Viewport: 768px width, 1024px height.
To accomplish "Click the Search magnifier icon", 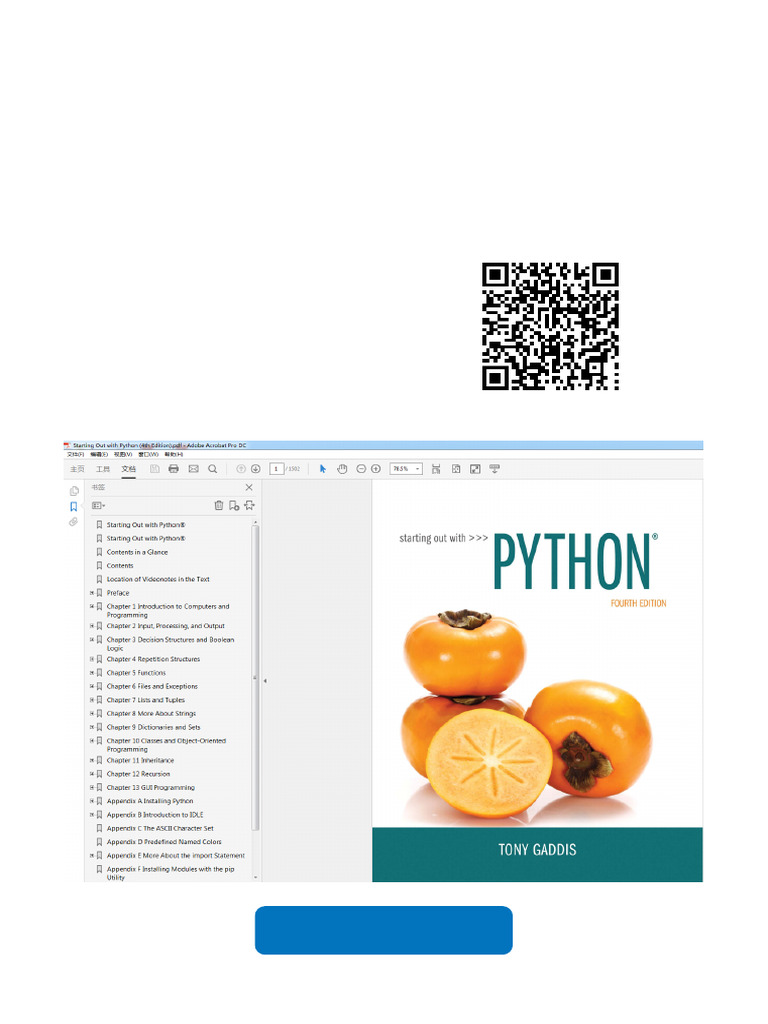I will pyautogui.click(x=213, y=469).
